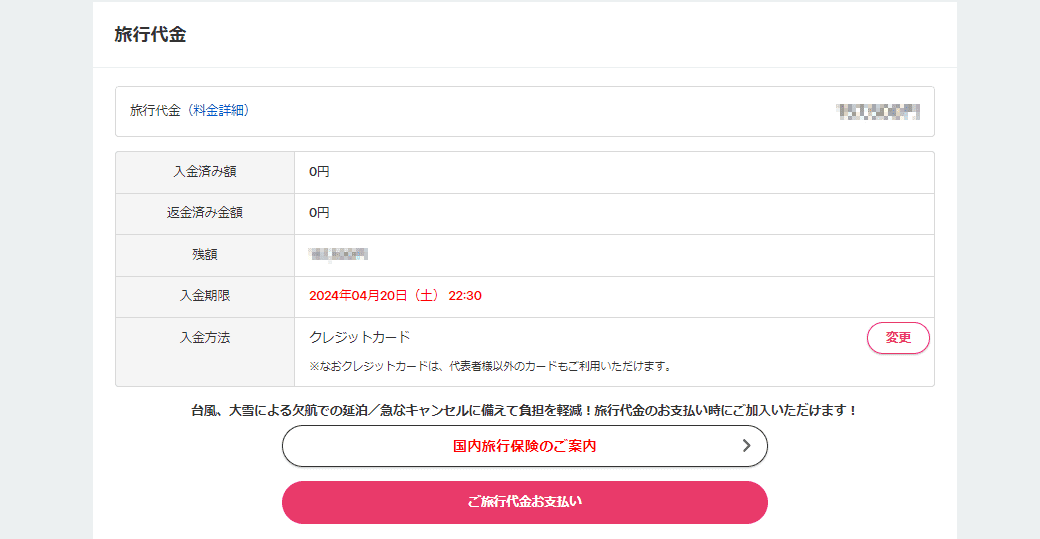Image resolution: width=1040 pixels, height=539 pixels.
Task: Click the 旅行代金 section heading
Action: pos(150,35)
